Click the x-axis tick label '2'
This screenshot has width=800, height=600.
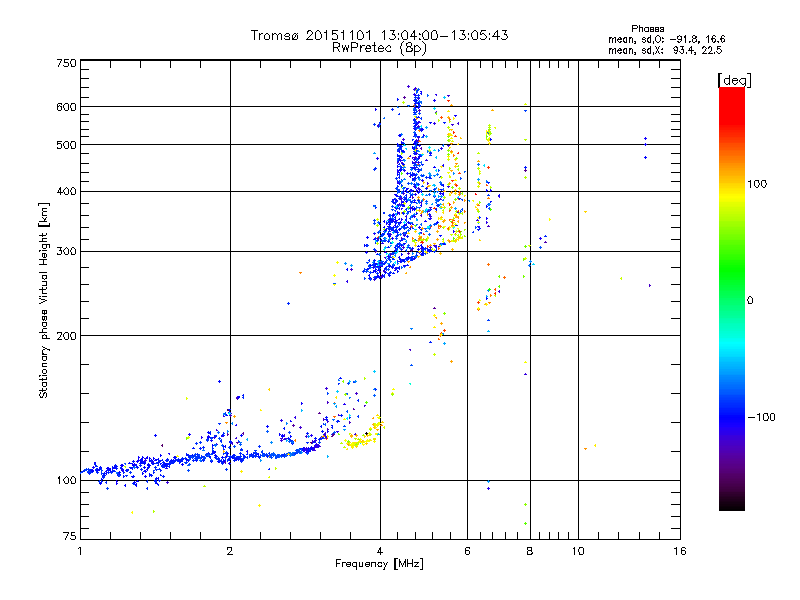coord(230,551)
